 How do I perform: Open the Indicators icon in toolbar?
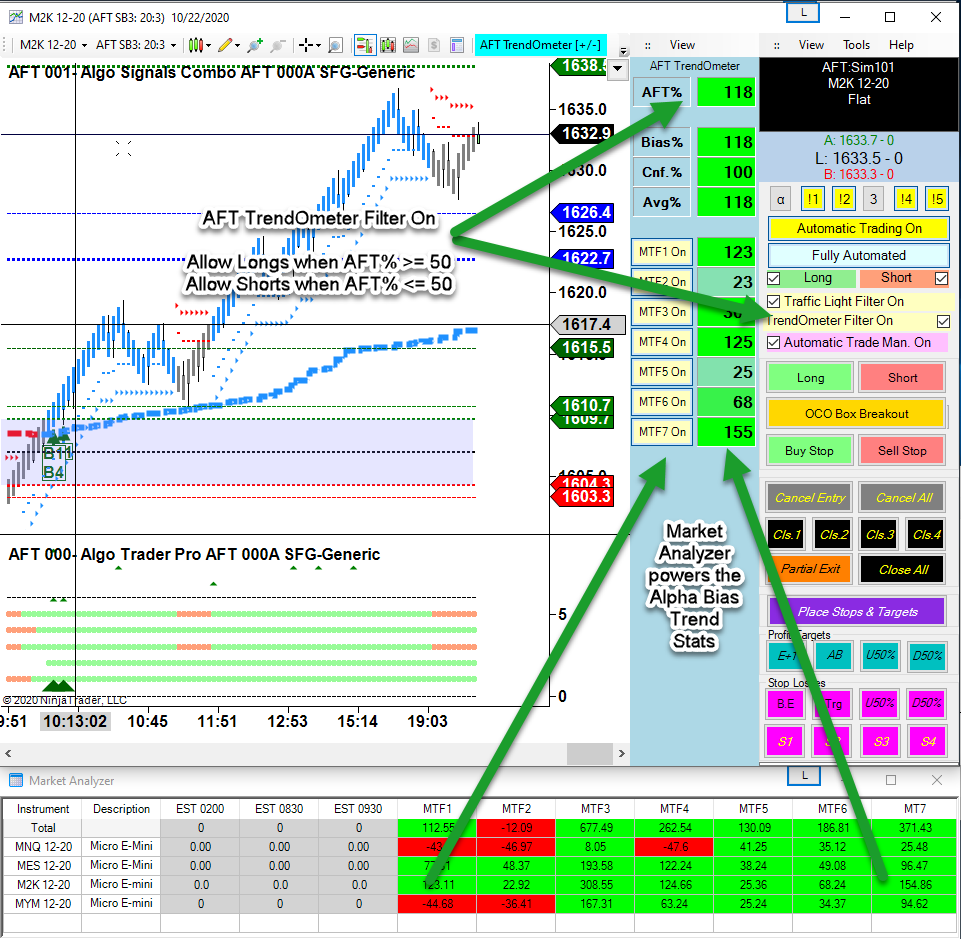pyautogui.click(x=411, y=45)
